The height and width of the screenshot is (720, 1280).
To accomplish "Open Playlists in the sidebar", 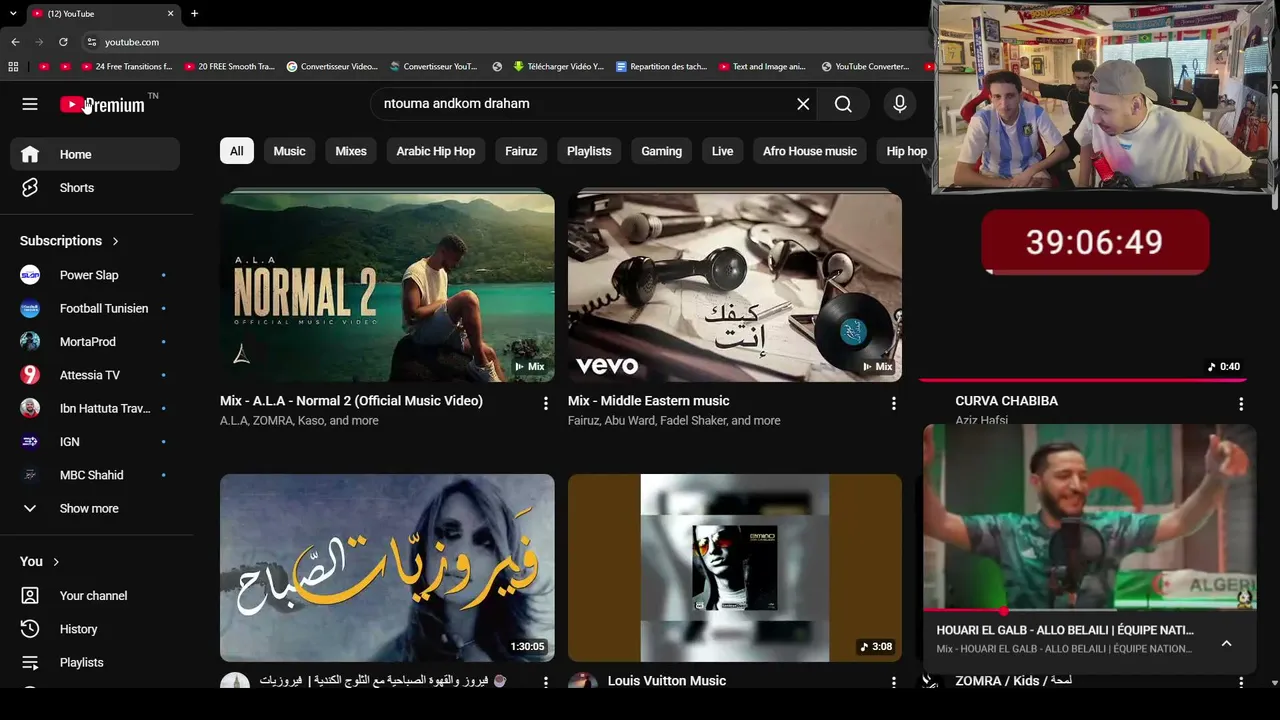I will 95,662.
